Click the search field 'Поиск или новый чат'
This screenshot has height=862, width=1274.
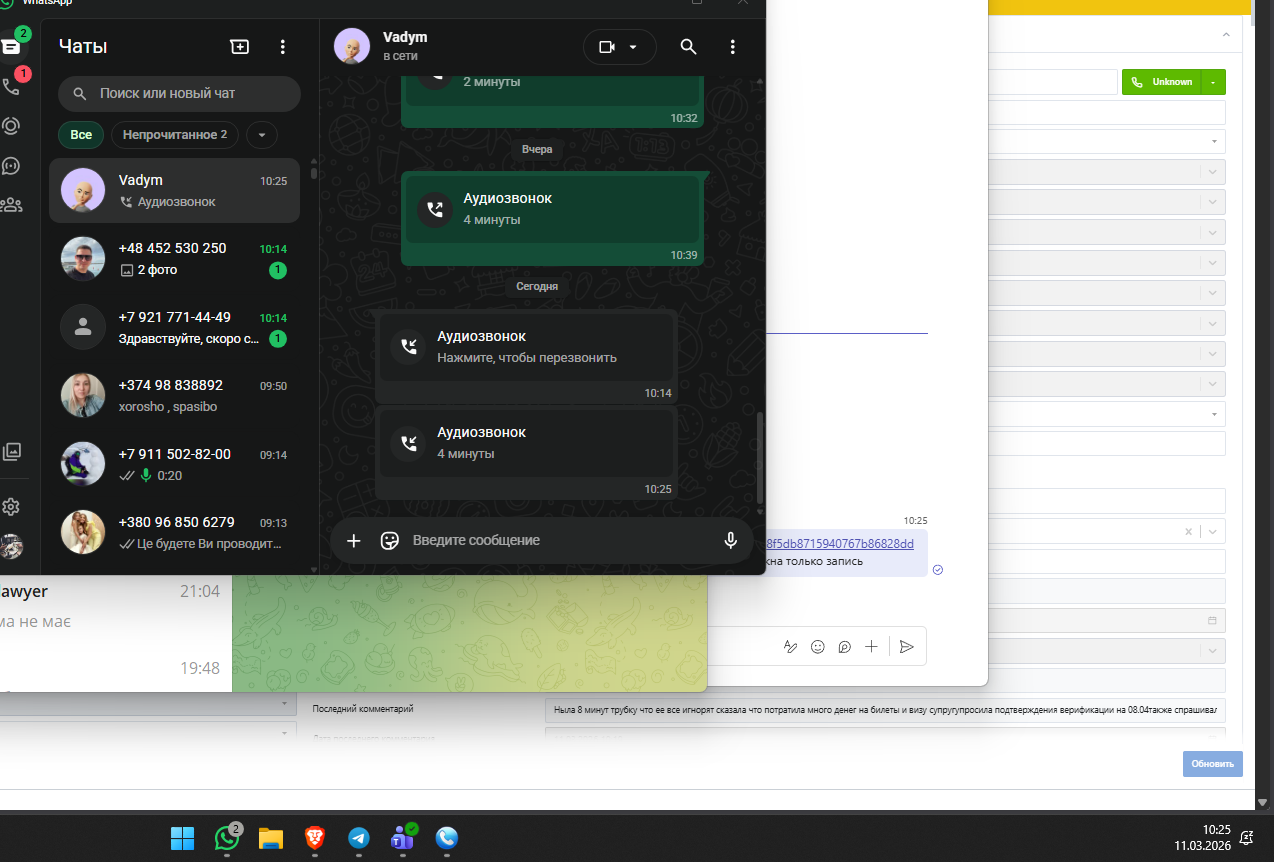[179, 93]
